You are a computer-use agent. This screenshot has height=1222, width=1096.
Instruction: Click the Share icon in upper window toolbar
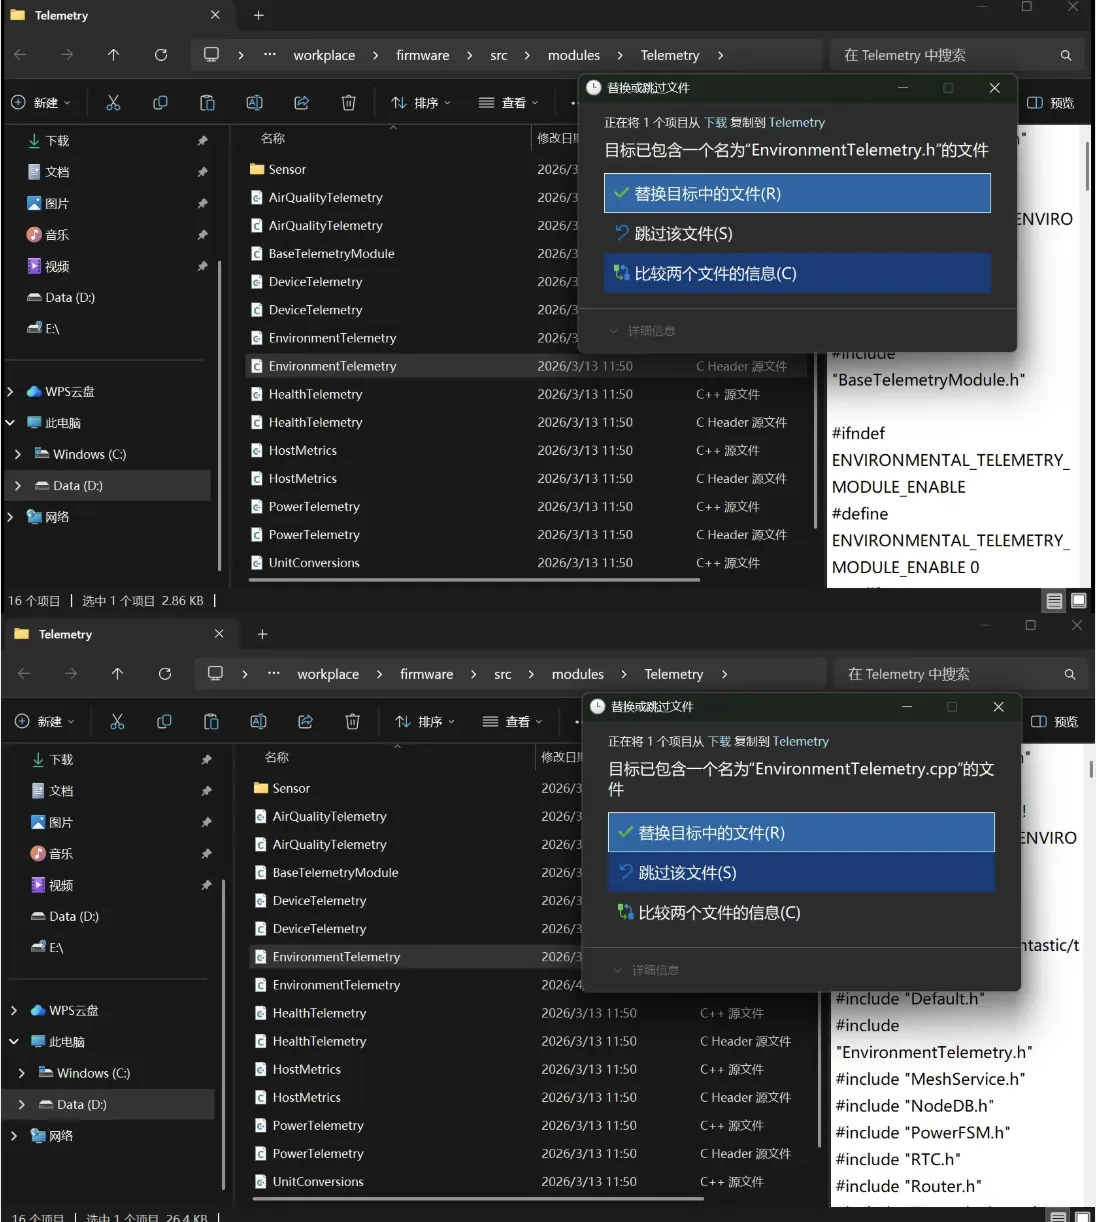click(301, 103)
